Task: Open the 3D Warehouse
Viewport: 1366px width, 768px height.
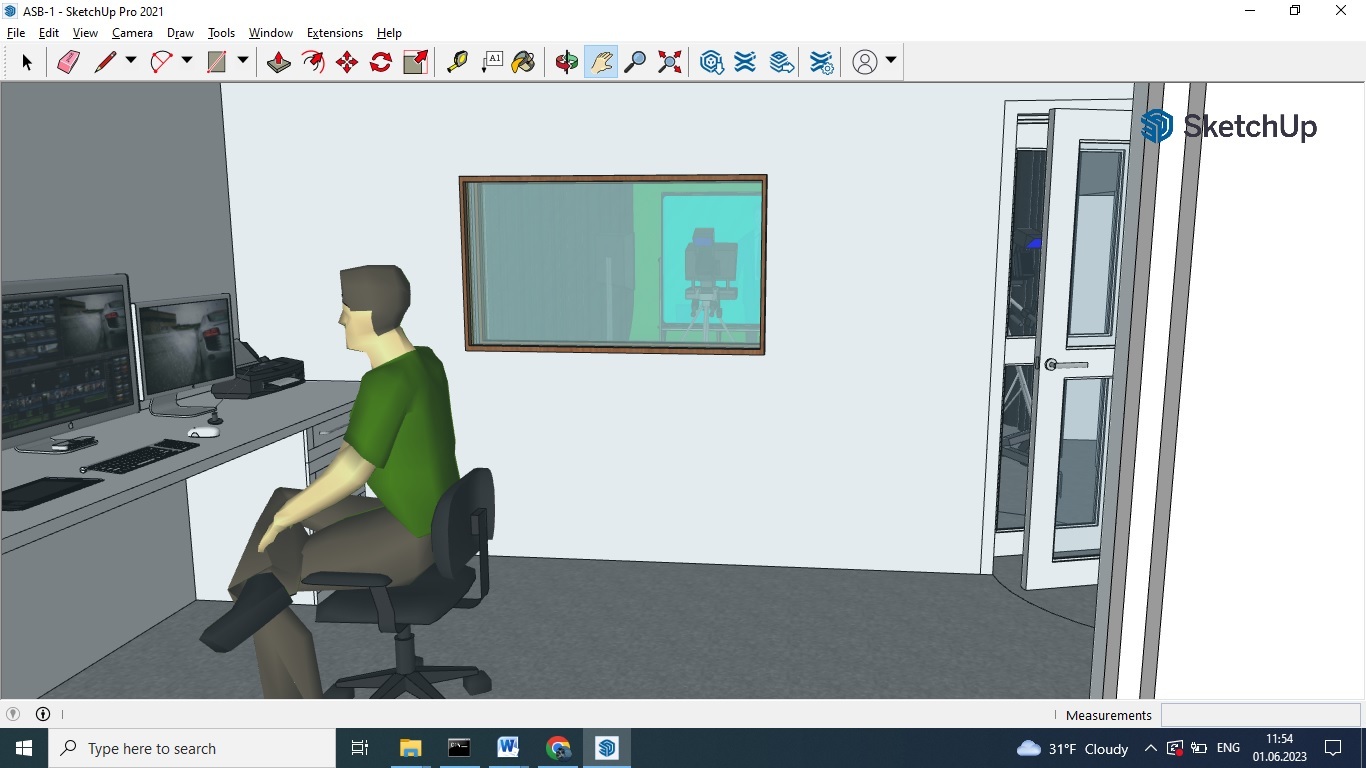Action: click(712, 62)
